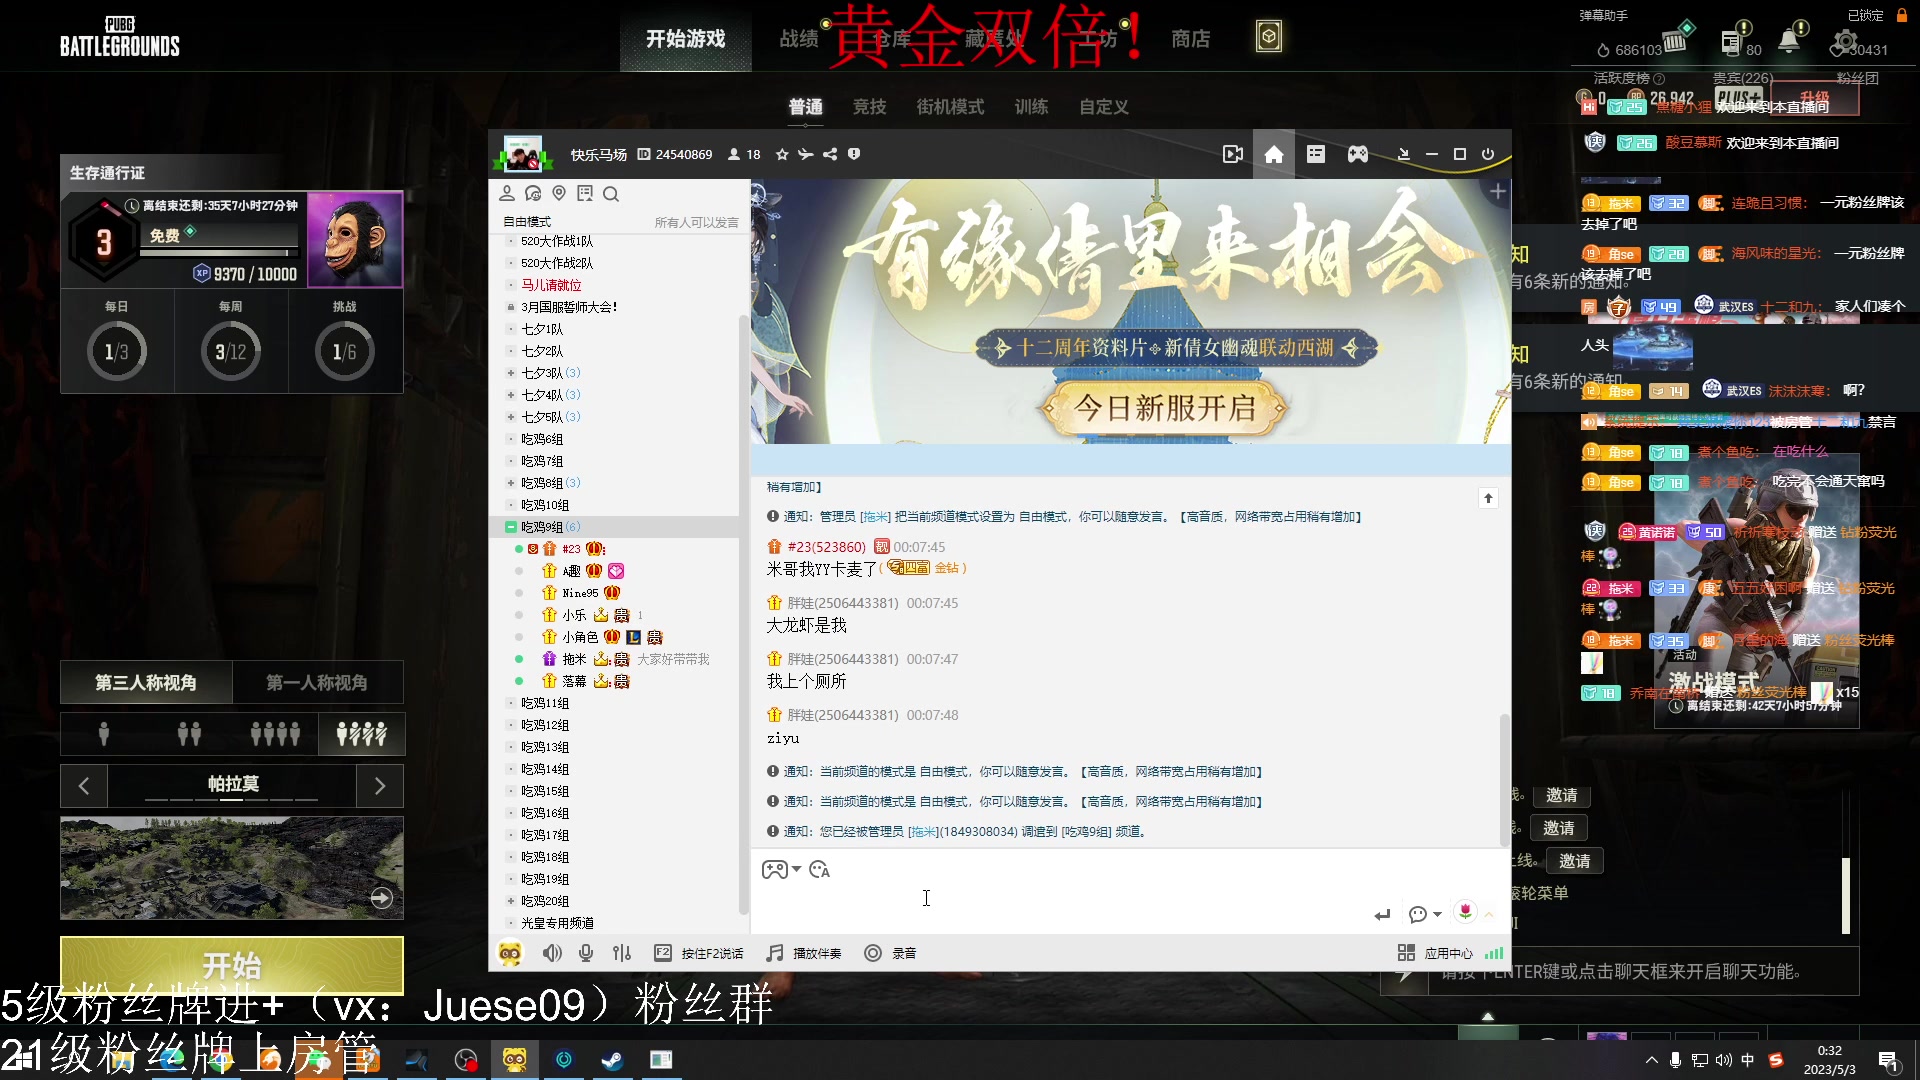Toggle accompaniment playback 播放伴奏
The height and width of the screenshot is (1080, 1920).
point(804,953)
